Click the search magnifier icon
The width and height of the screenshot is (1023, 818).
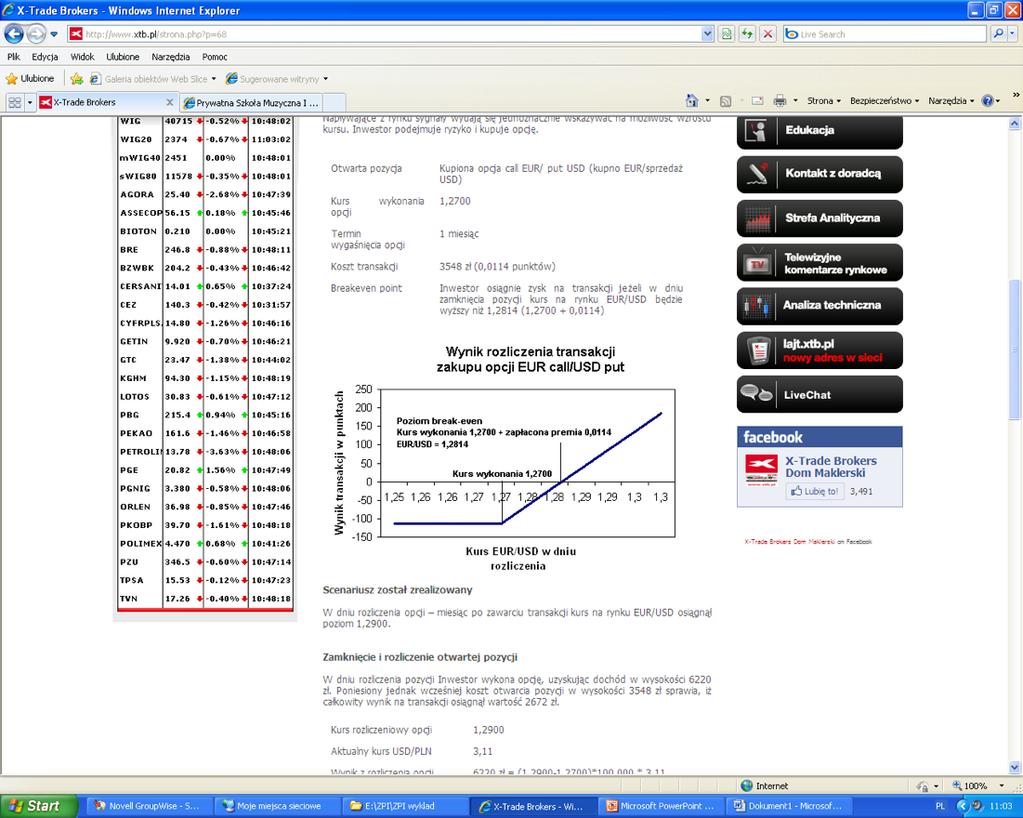coord(998,34)
